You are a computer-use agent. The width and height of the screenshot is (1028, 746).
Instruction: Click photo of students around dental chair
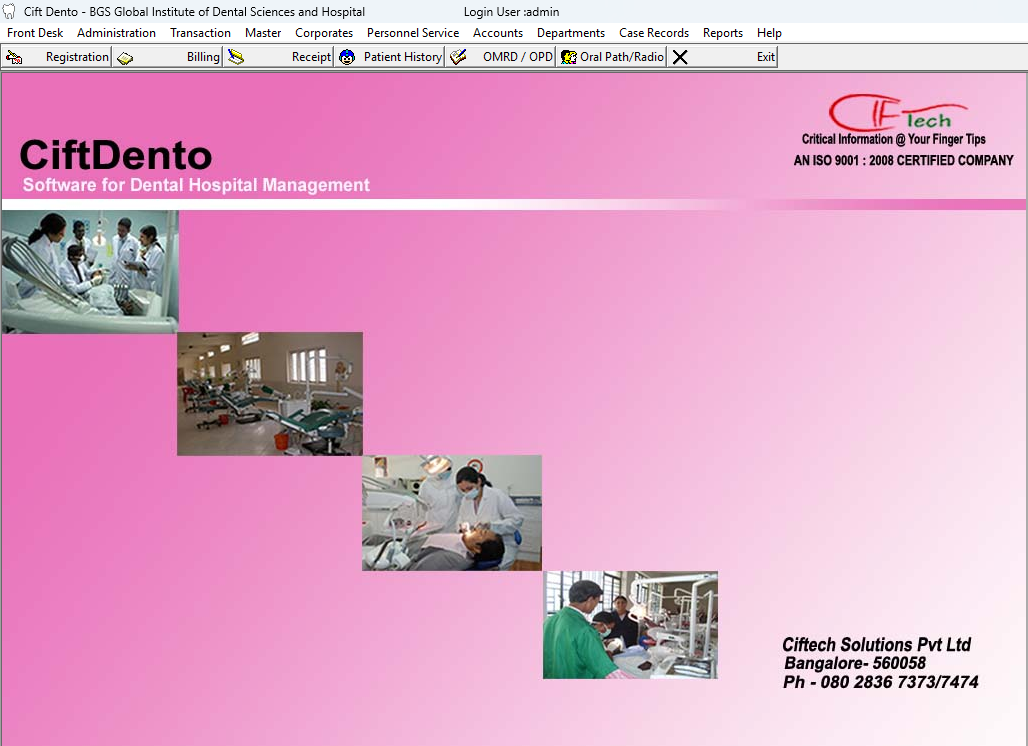[x=90, y=271]
